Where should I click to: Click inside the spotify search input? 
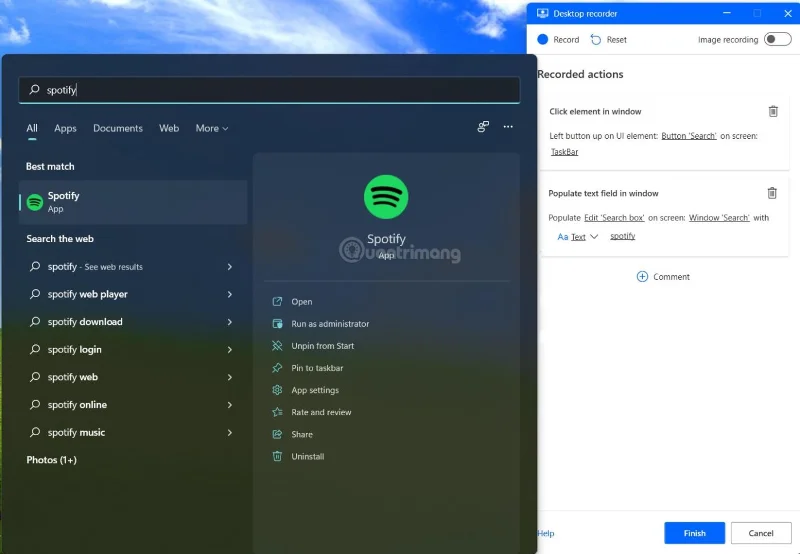pyautogui.click(x=269, y=90)
